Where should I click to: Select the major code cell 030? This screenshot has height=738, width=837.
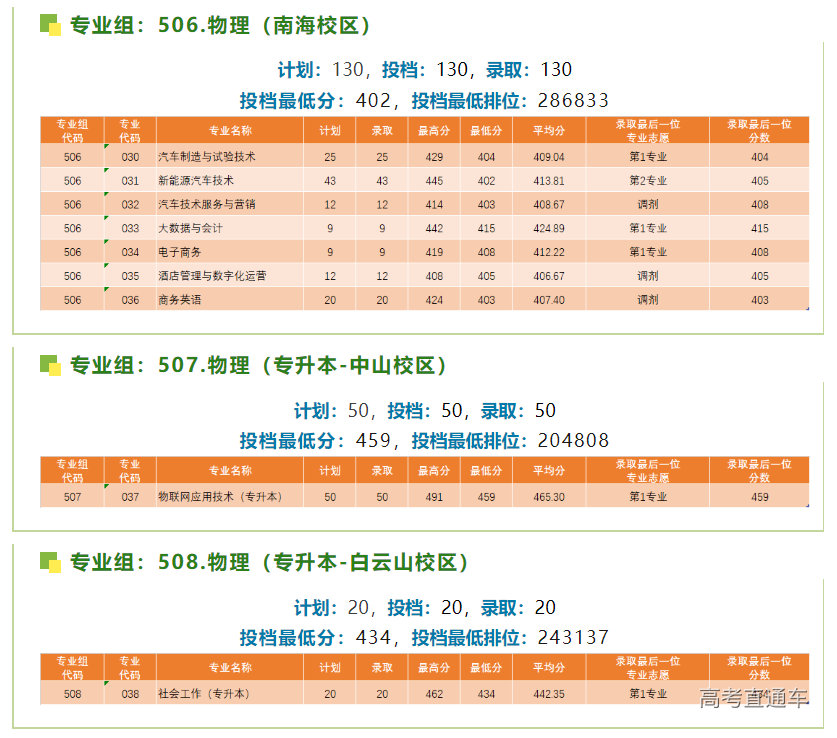tap(130, 157)
